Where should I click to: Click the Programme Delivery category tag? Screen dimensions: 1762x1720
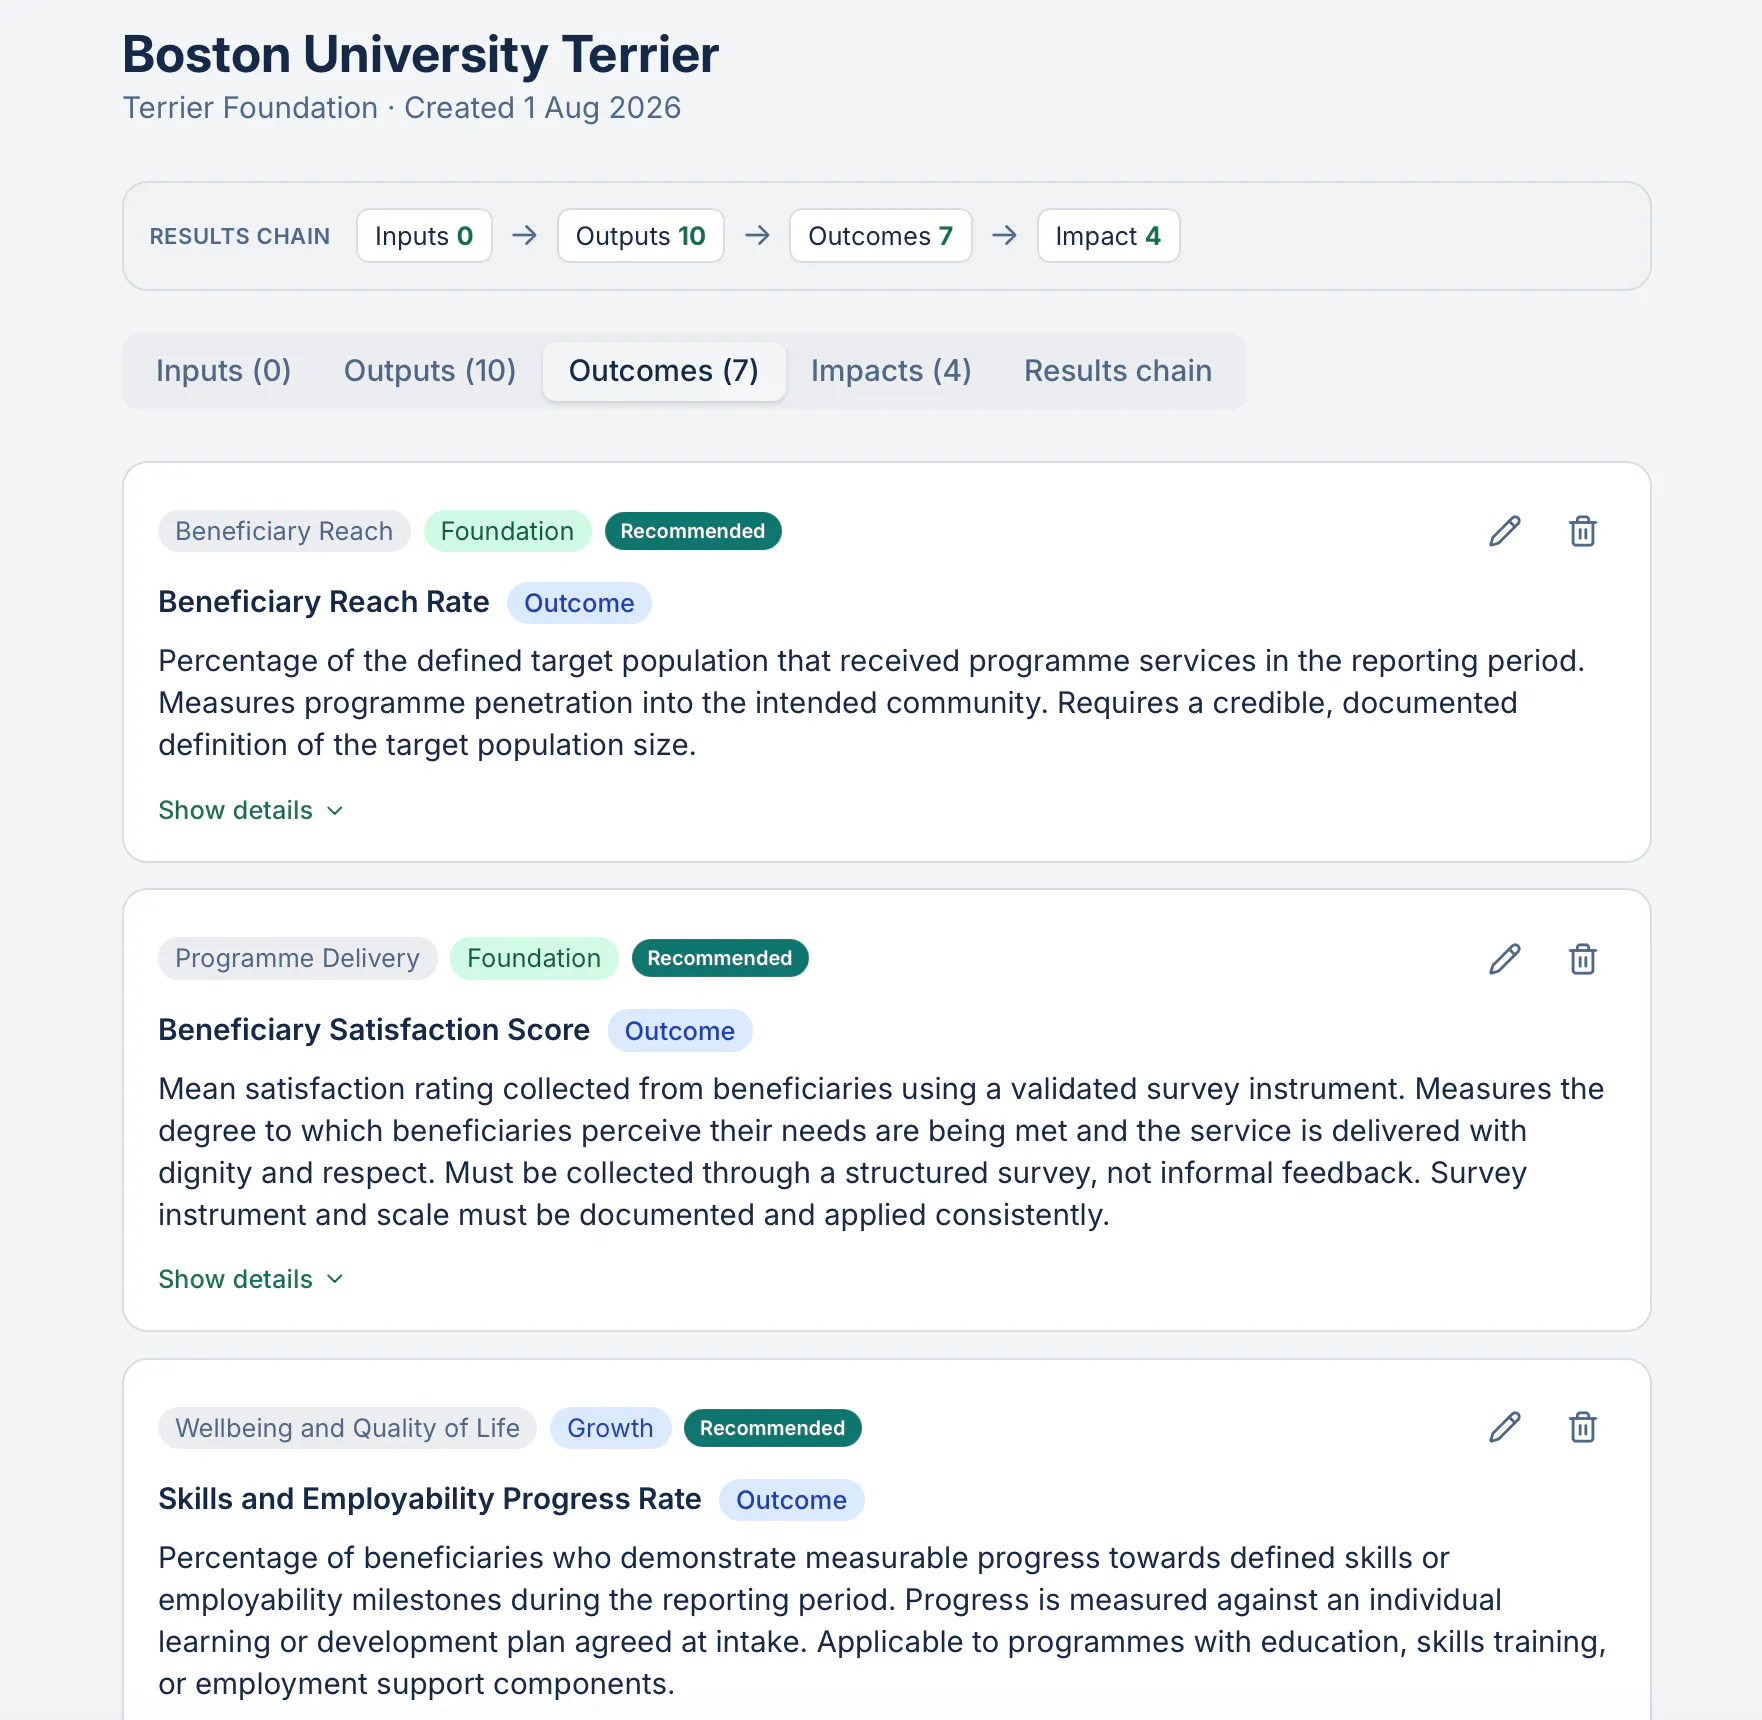tap(297, 958)
